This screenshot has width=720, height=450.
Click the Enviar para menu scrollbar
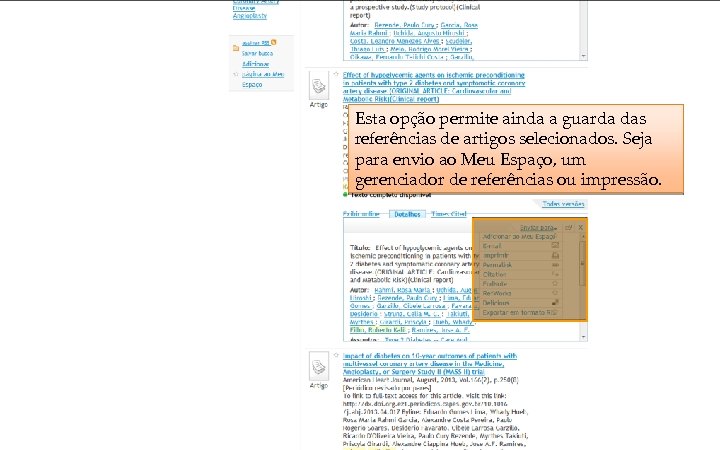point(582,262)
